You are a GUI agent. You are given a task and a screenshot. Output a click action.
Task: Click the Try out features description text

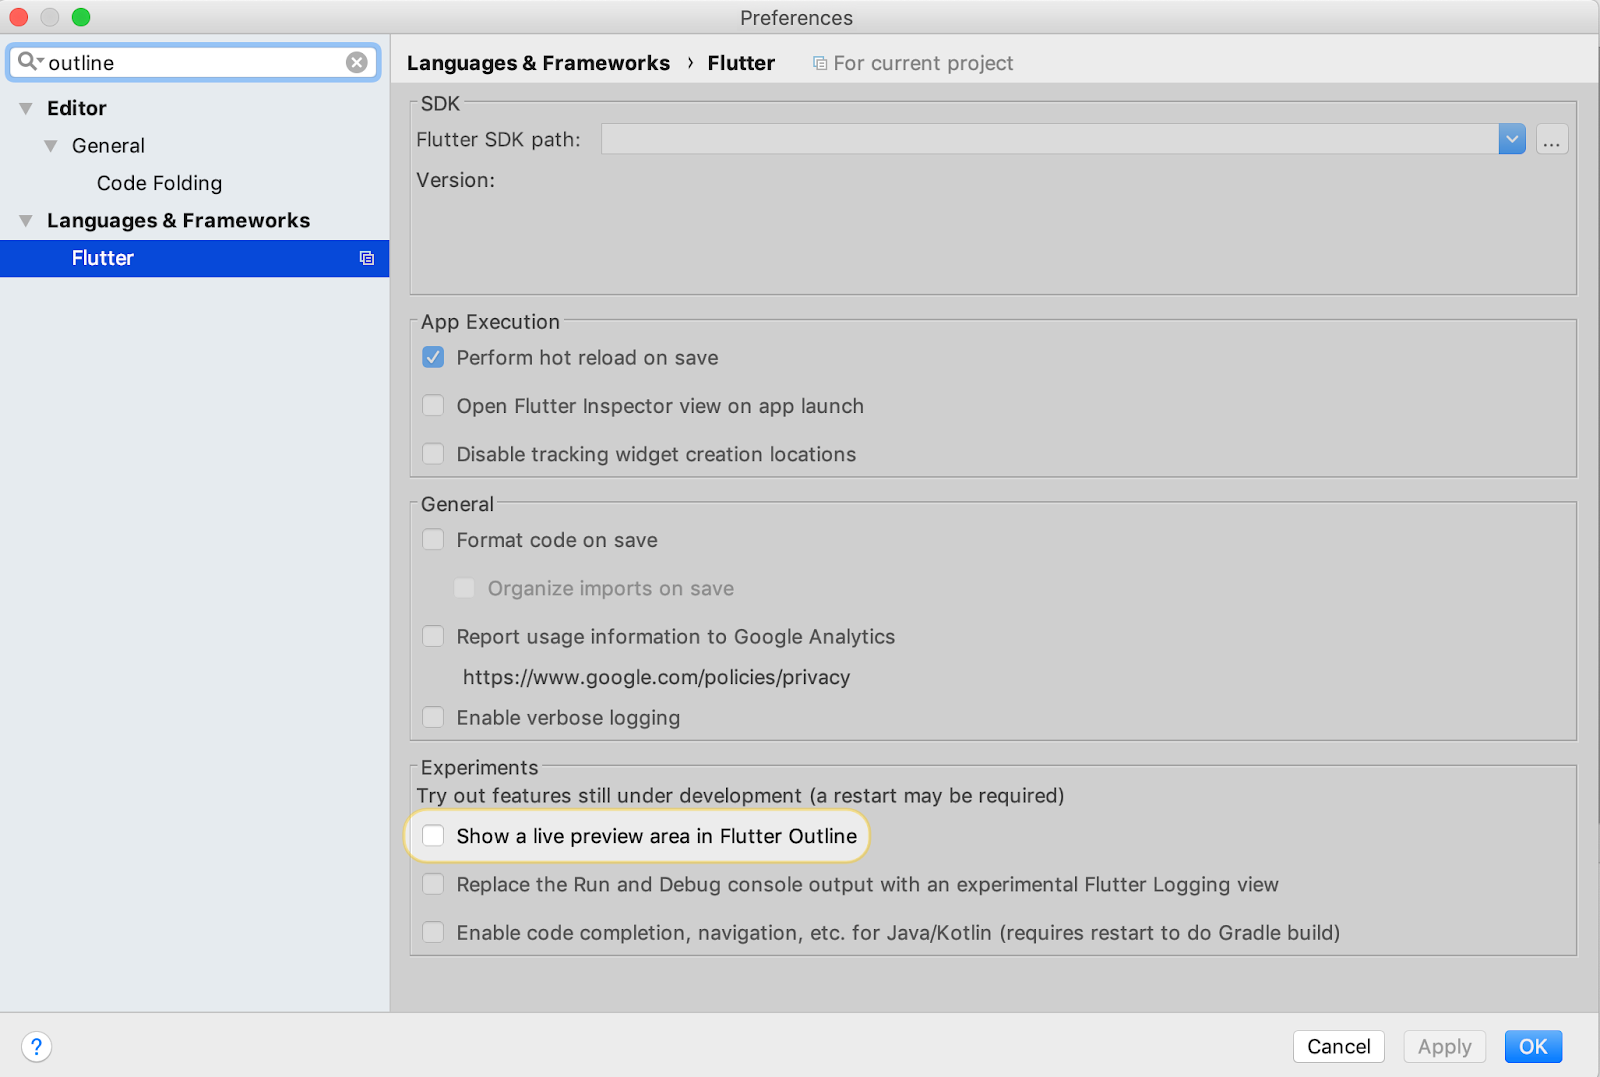(740, 795)
